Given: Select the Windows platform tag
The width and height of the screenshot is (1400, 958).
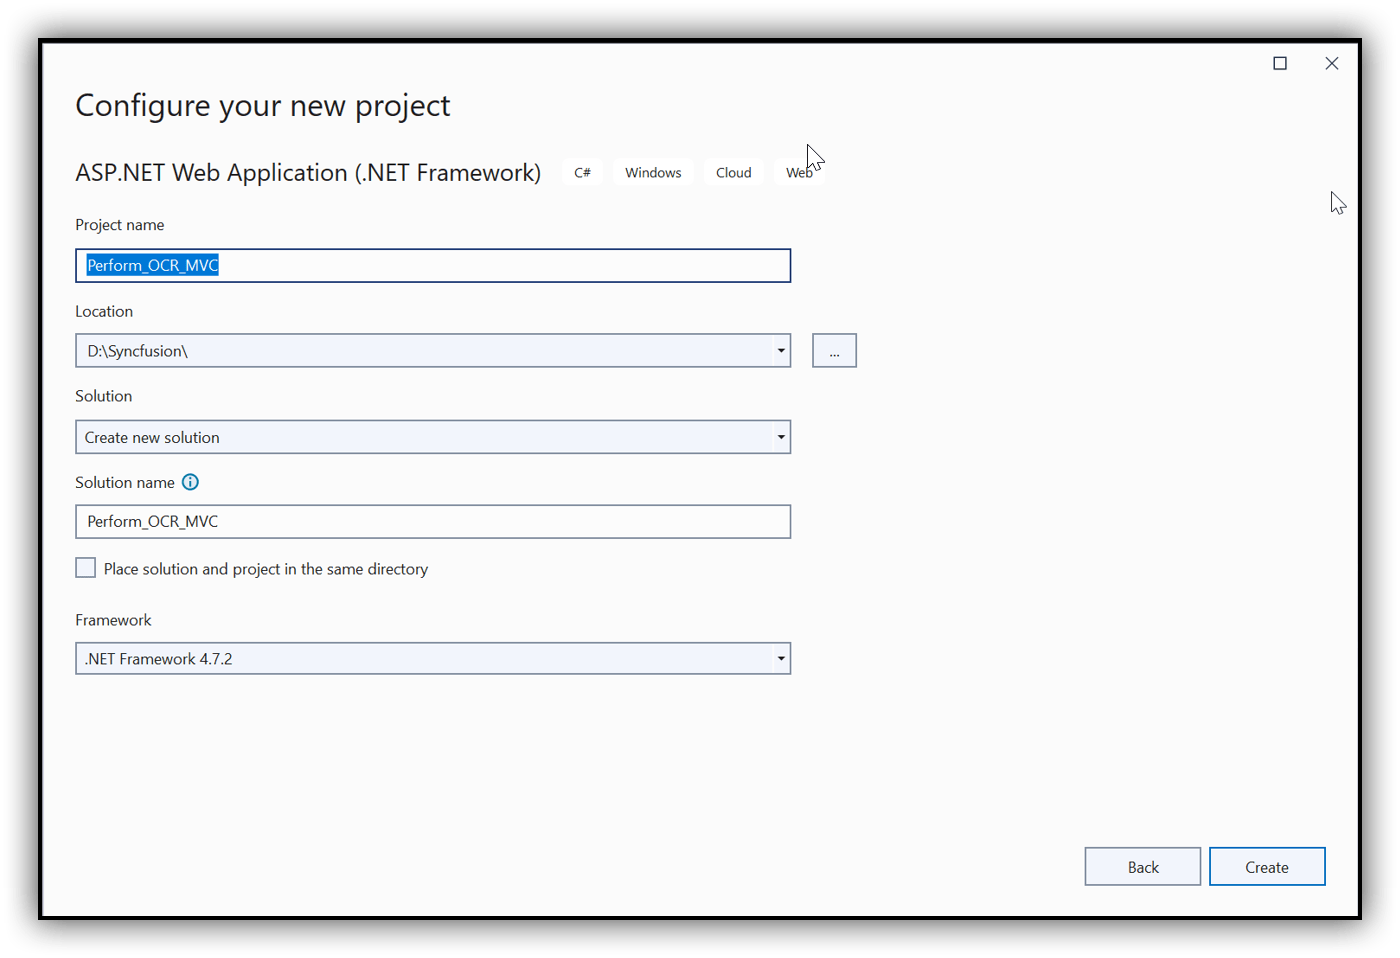Looking at the screenshot, I should 652,172.
